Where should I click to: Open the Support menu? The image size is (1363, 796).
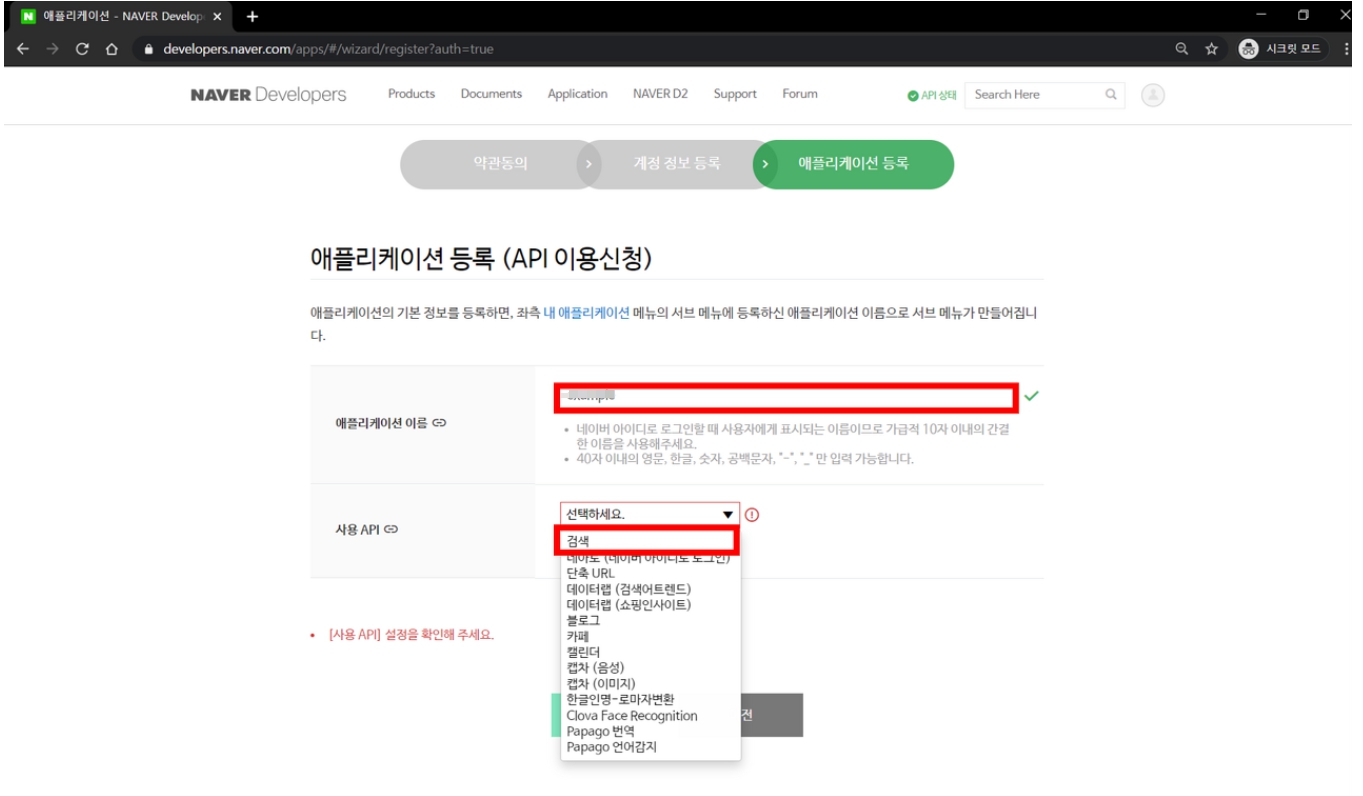pyautogui.click(x=735, y=94)
